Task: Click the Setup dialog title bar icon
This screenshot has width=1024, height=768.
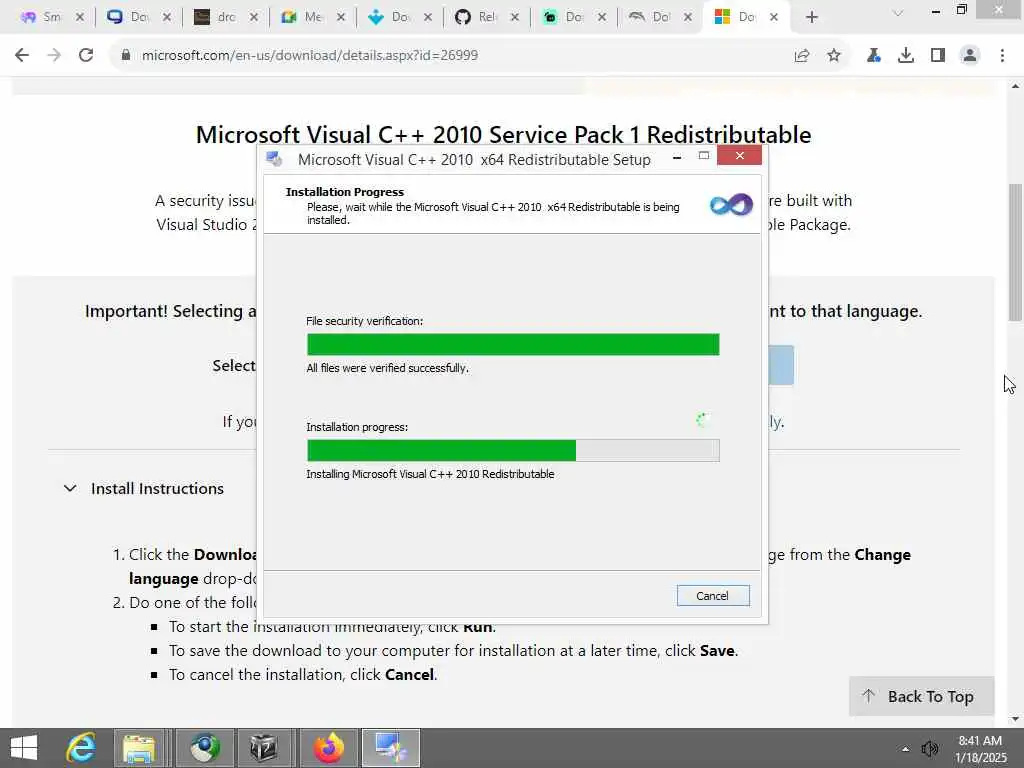Action: point(275,159)
